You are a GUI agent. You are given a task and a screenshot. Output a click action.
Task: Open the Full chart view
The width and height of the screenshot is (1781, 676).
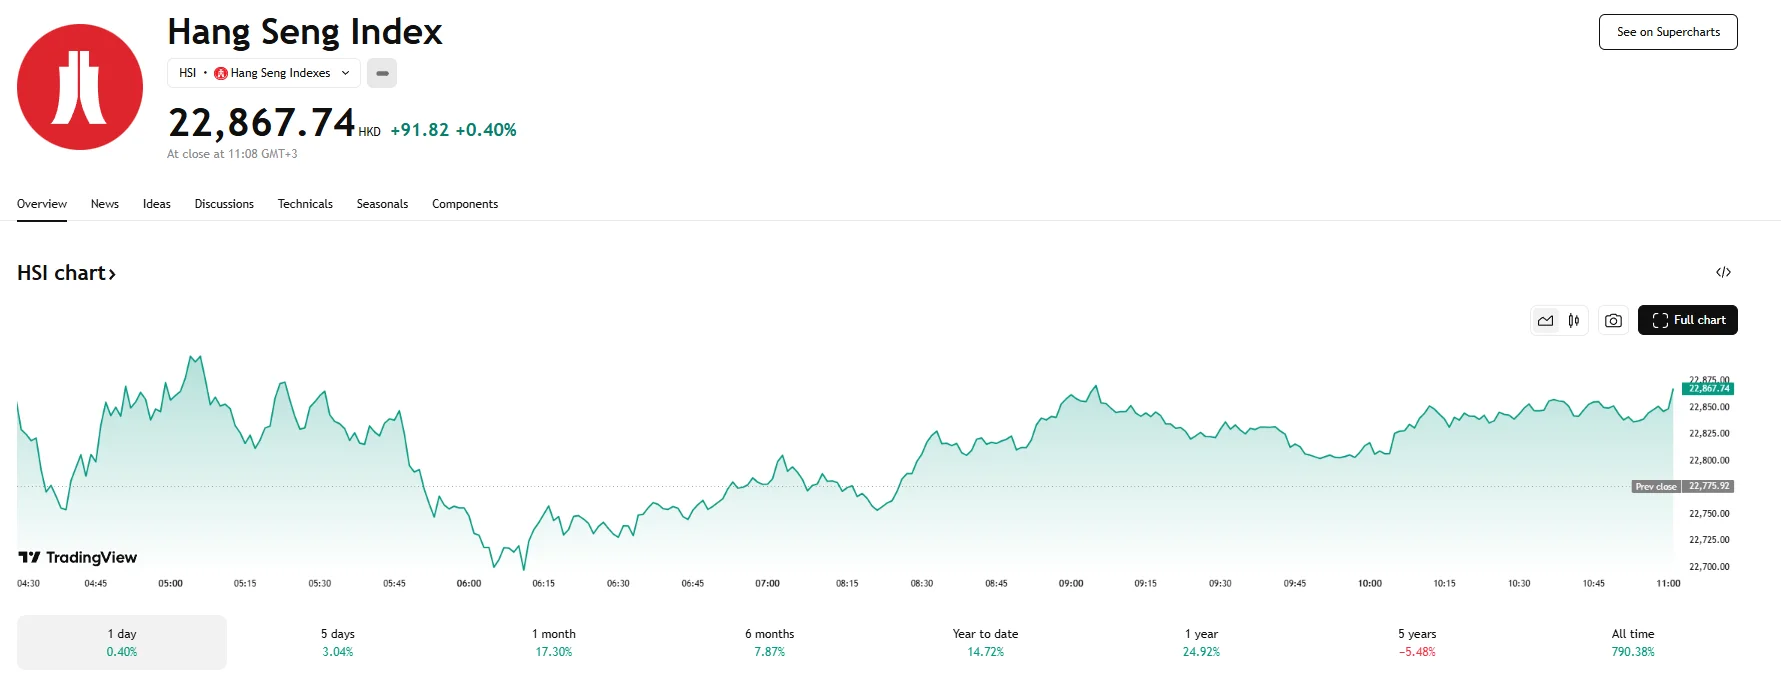1688,320
